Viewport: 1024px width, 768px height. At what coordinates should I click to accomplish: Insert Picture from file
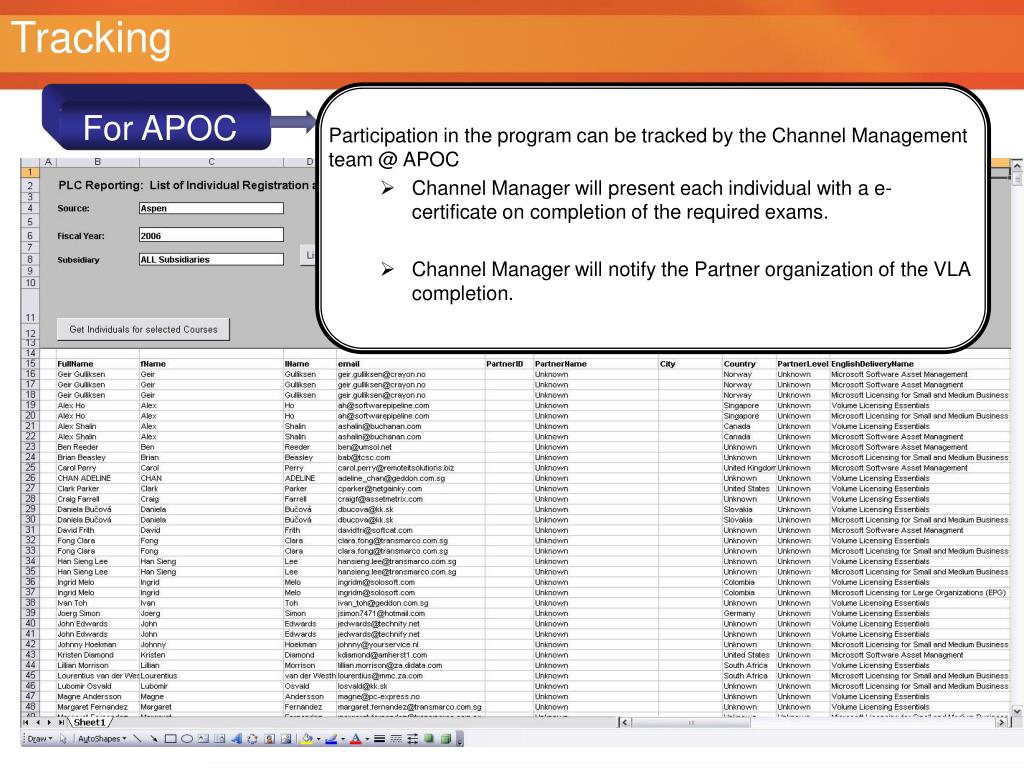285,739
